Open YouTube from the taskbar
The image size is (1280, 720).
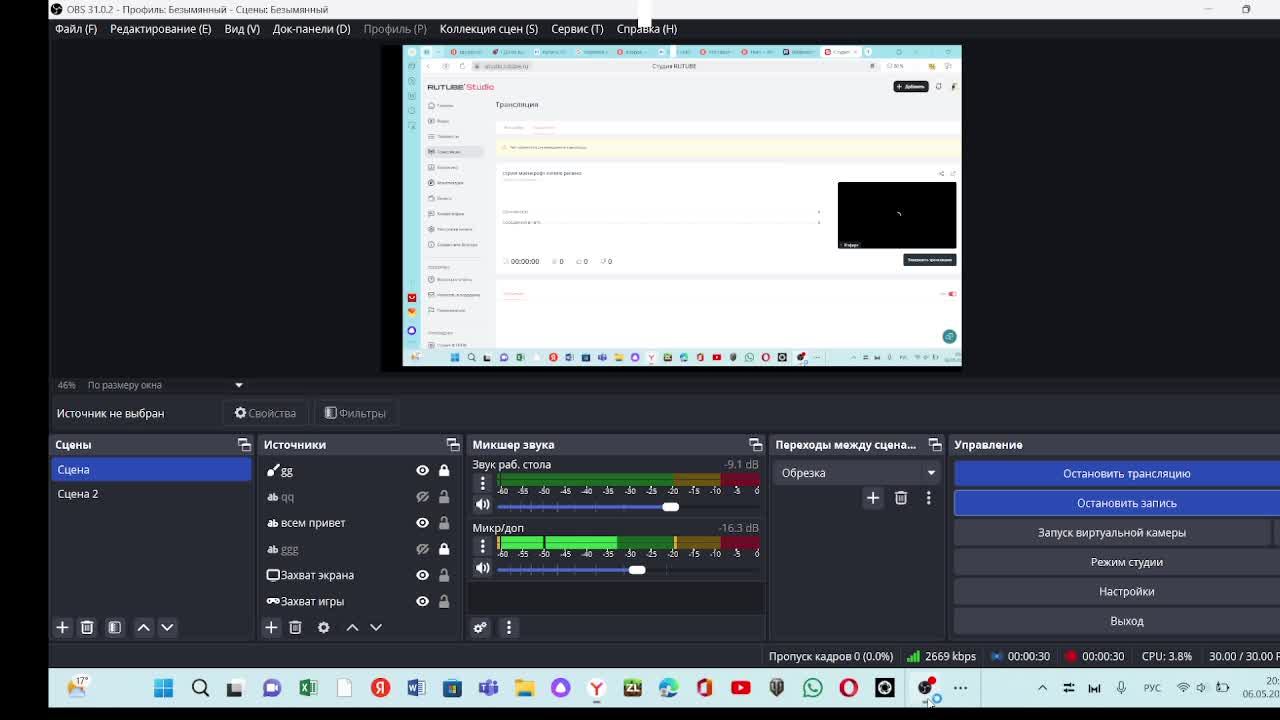click(740, 688)
